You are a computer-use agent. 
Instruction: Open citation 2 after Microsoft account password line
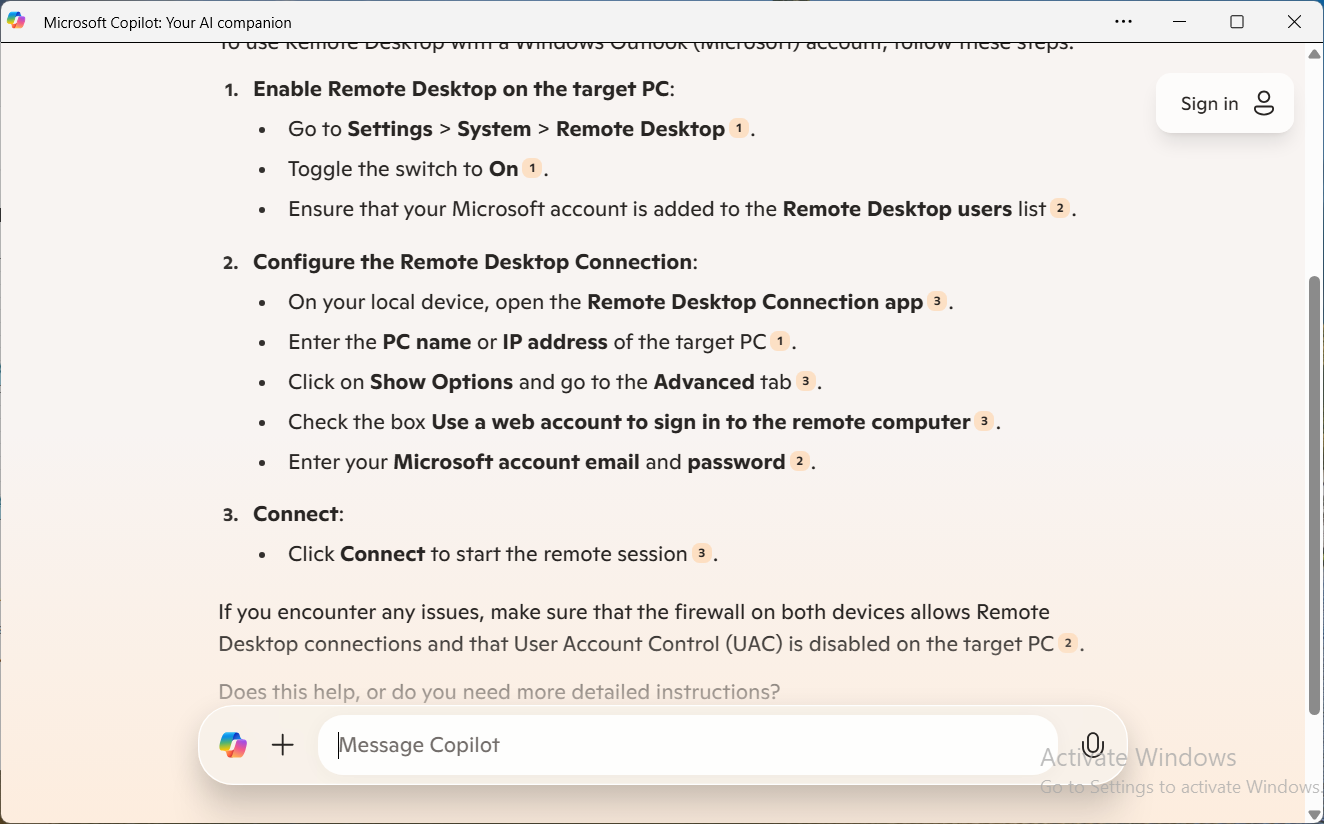(x=799, y=461)
